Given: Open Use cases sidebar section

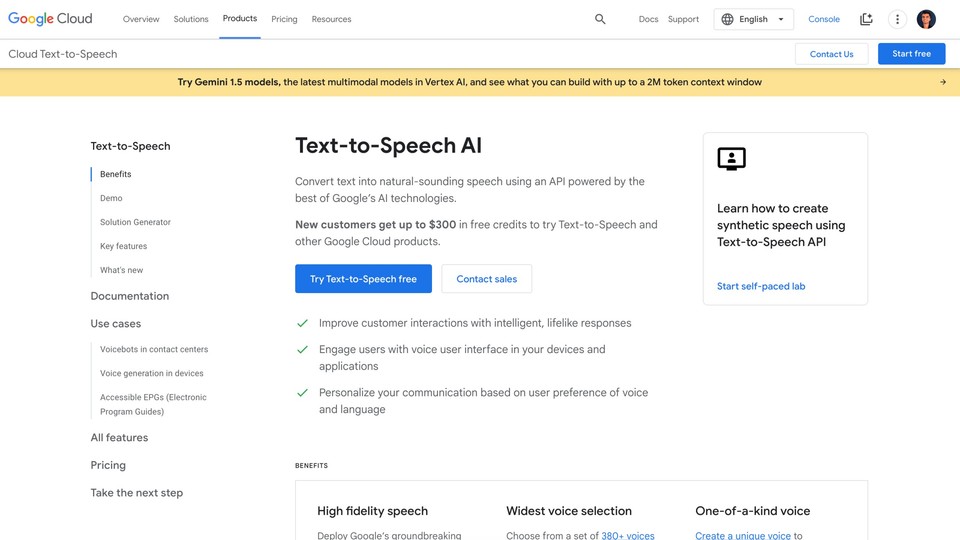Looking at the screenshot, I should click(116, 323).
